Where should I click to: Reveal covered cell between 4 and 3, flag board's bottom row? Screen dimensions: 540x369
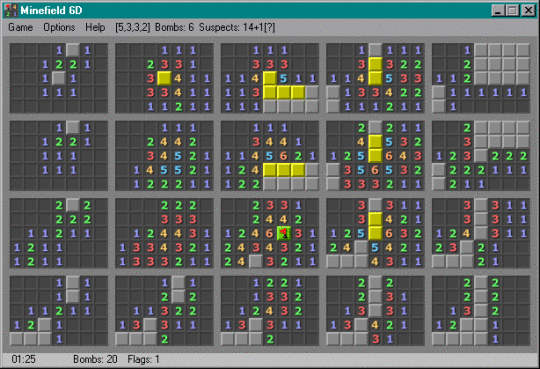click(x=256, y=262)
